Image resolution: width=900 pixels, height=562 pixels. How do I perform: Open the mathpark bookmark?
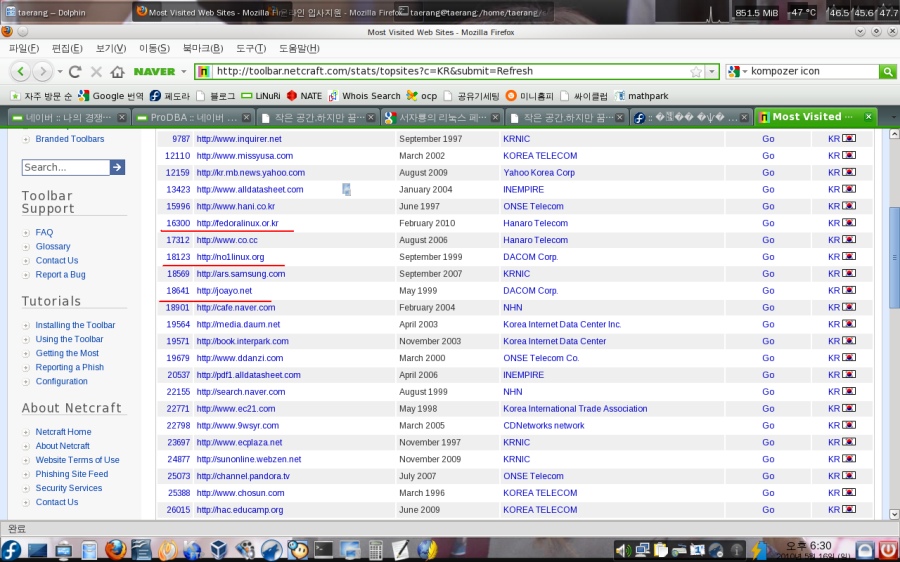tap(641, 96)
